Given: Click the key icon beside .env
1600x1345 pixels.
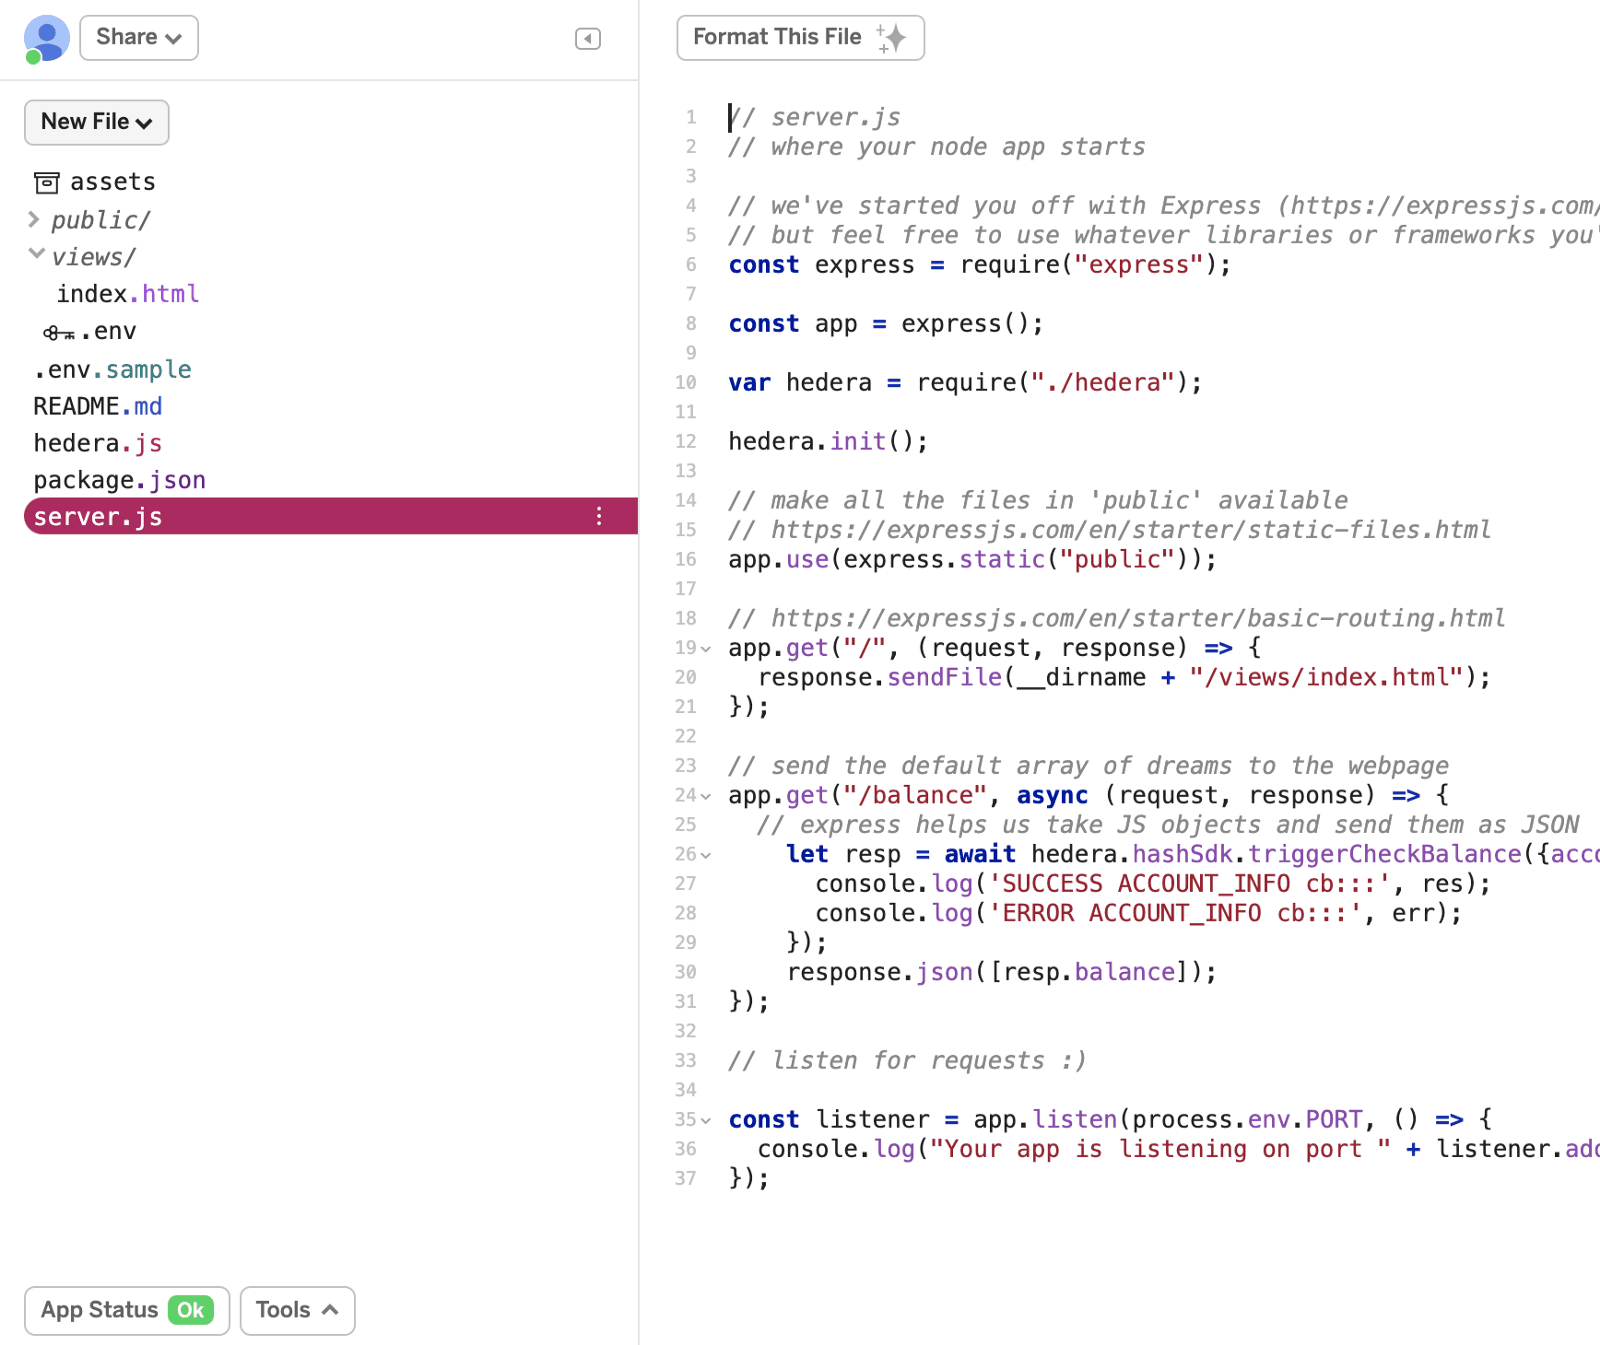Looking at the screenshot, I should 58,332.
